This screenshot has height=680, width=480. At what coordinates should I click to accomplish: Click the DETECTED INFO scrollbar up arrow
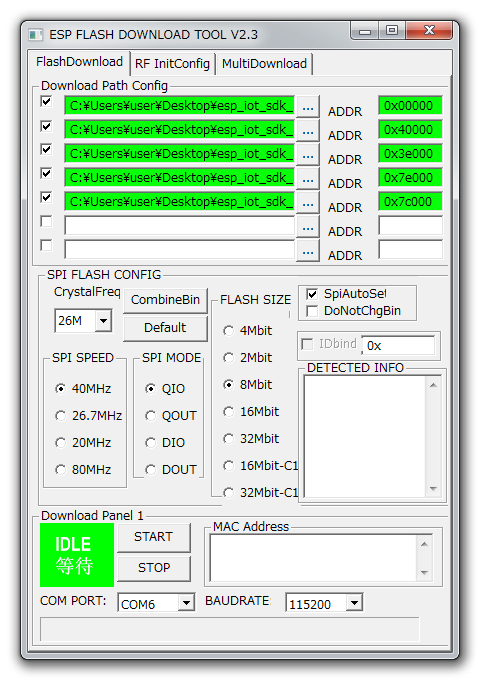[433, 385]
